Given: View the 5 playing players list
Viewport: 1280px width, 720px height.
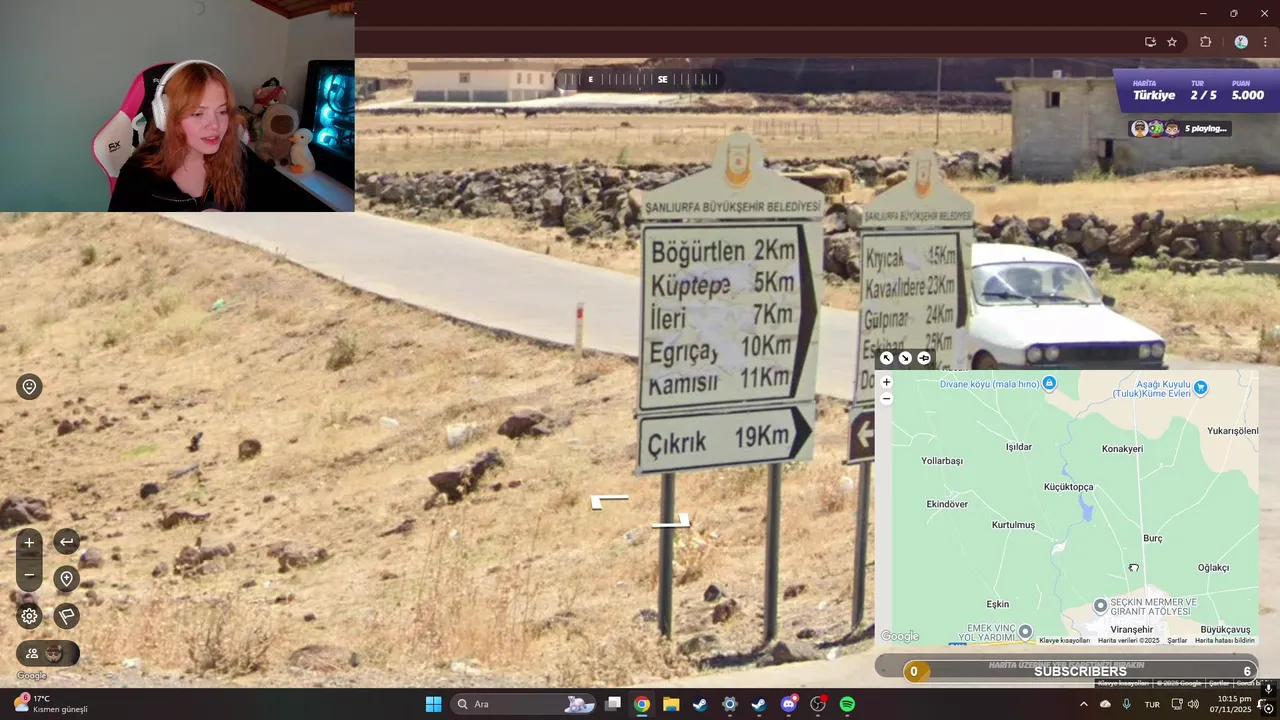Looking at the screenshot, I should point(1180,128).
